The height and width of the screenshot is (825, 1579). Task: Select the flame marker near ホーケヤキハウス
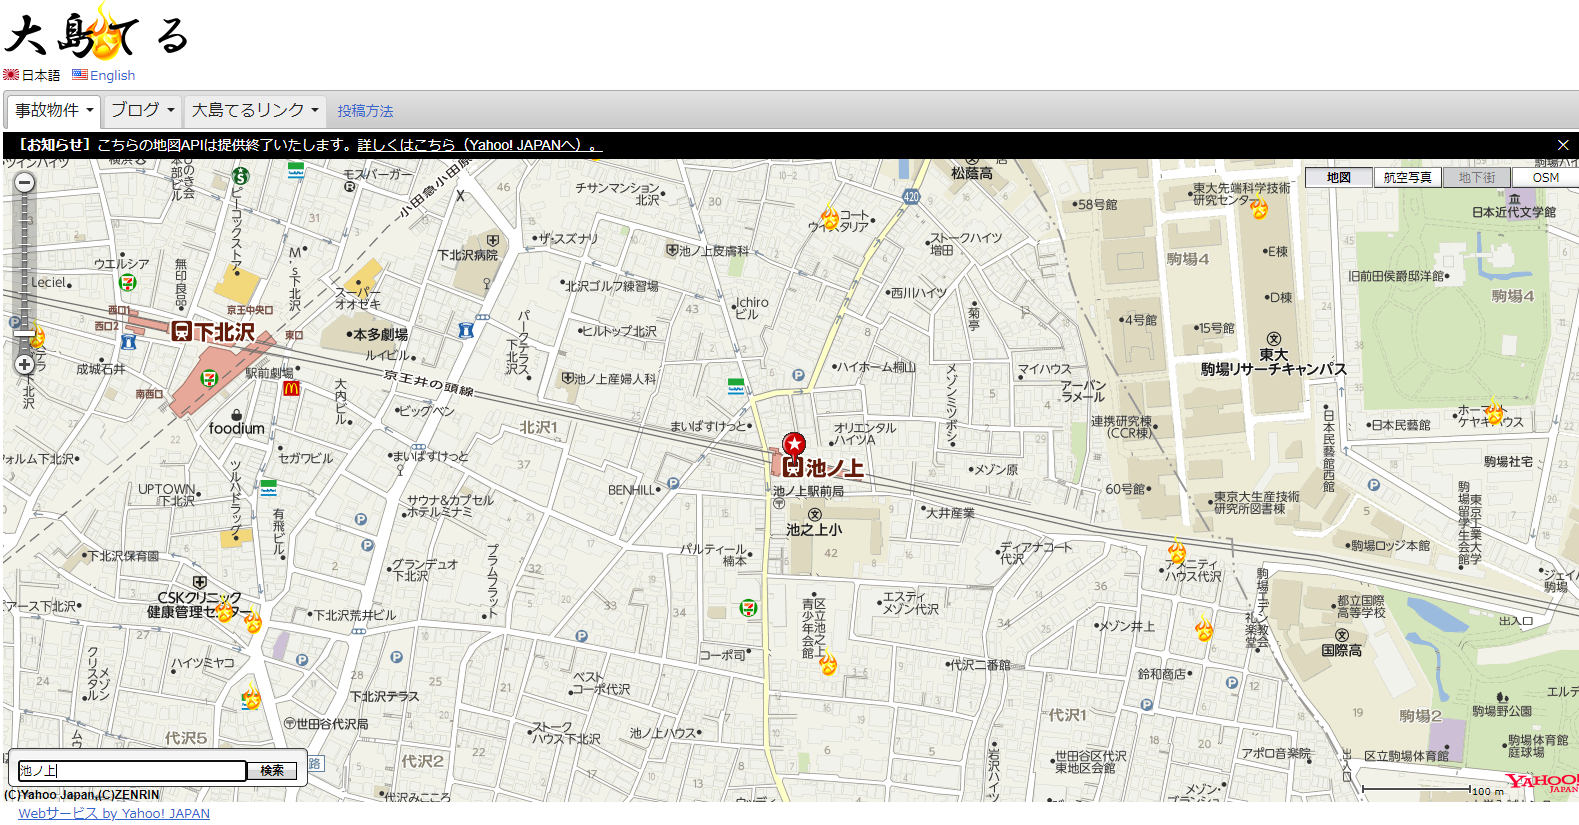pyautogui.click(x=1494, y=410)
